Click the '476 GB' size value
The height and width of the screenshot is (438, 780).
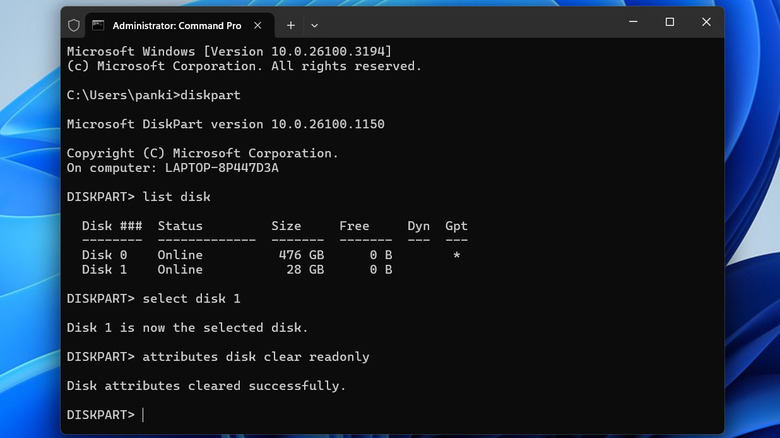[x=301, y=255]
